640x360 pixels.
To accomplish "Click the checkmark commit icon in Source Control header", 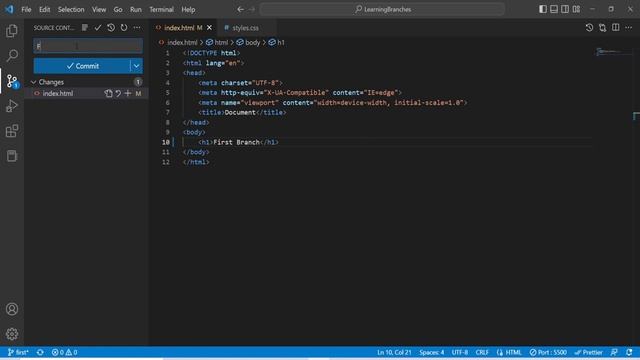I will tap(98, 27).
